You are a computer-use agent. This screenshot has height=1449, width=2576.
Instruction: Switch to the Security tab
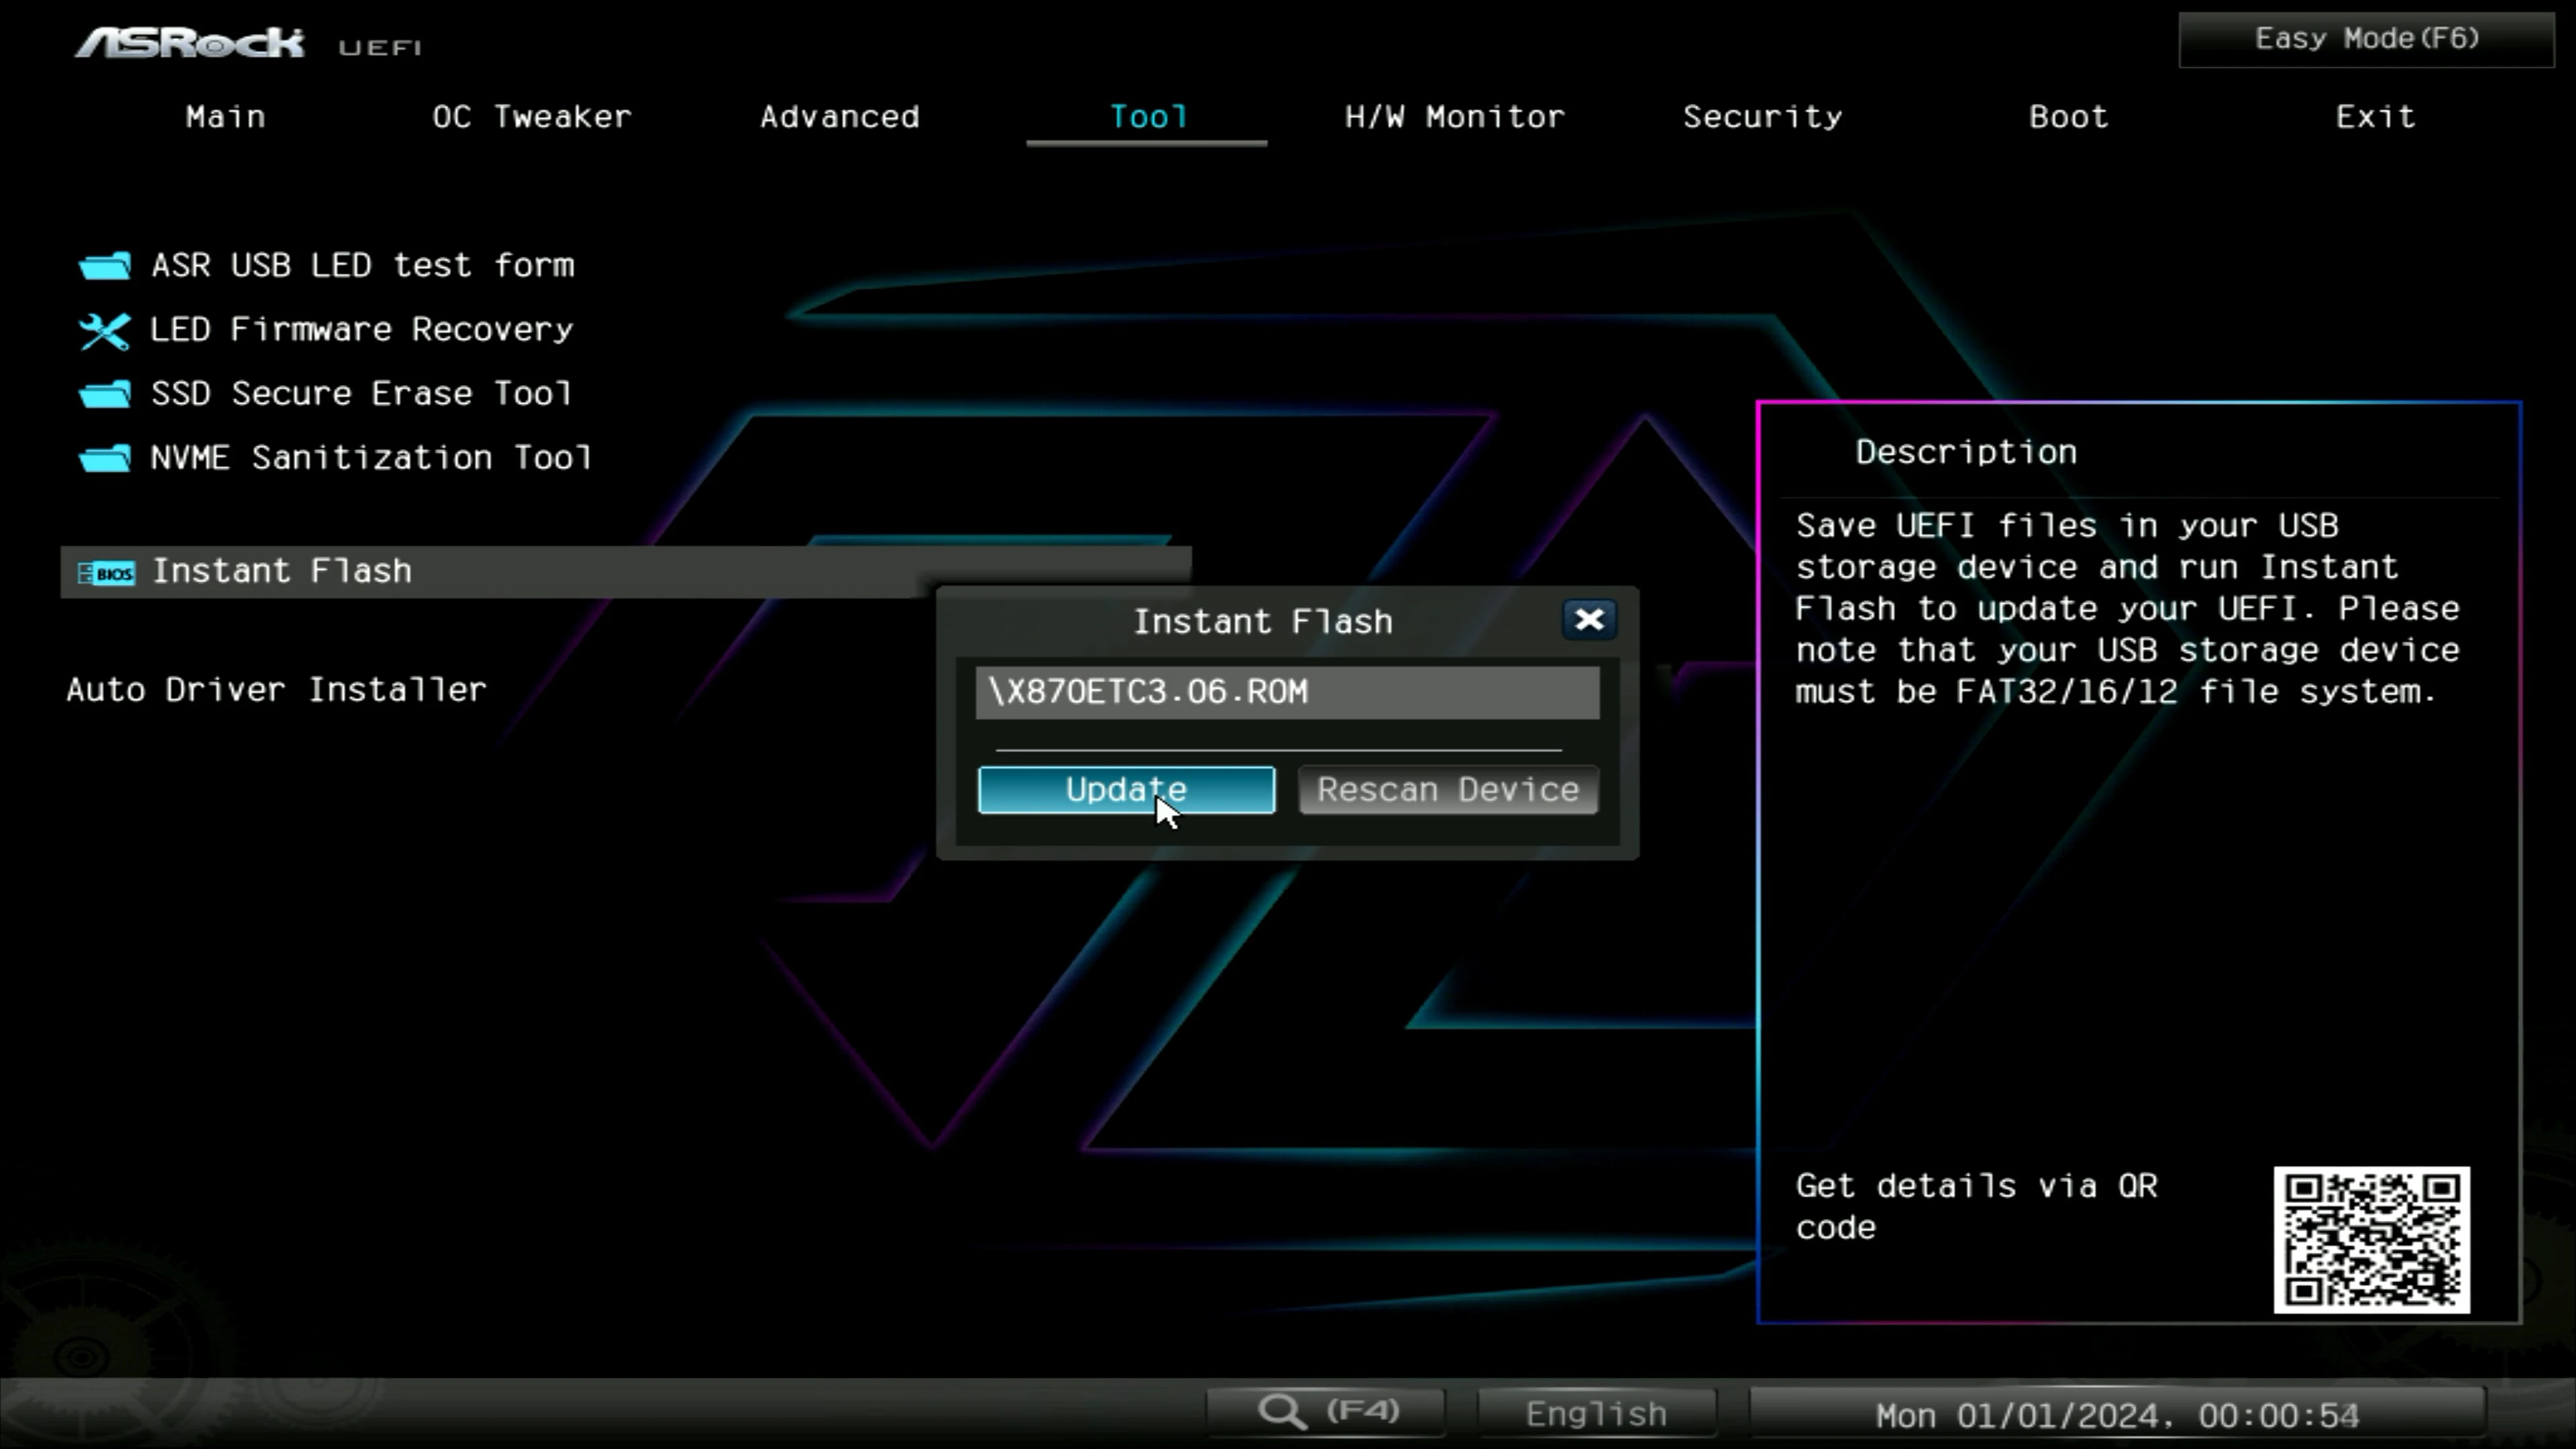click(1762, 117)
